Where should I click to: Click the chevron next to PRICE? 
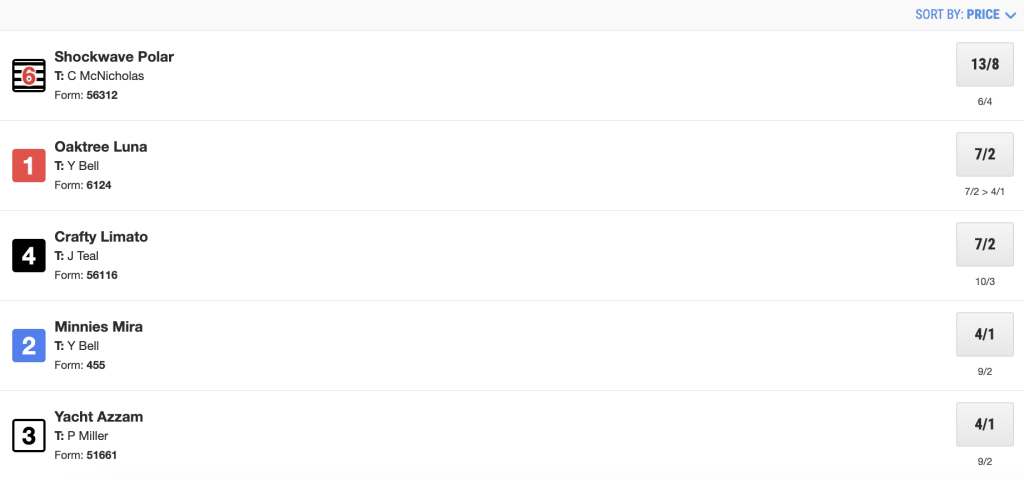[1010, 16]
